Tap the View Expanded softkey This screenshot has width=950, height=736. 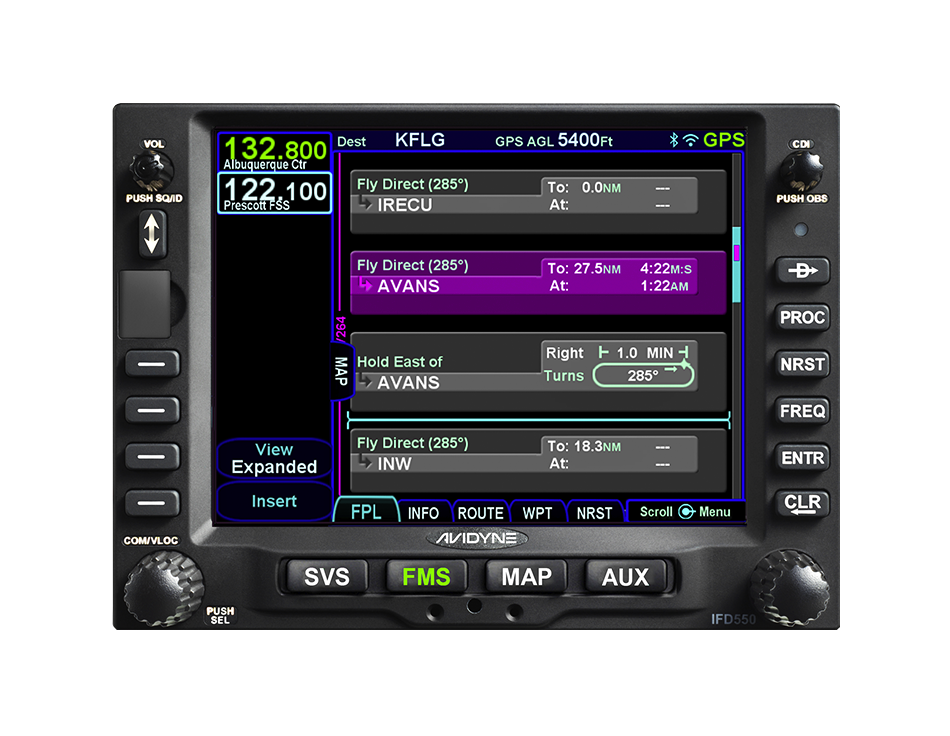(x=274, y=458)
